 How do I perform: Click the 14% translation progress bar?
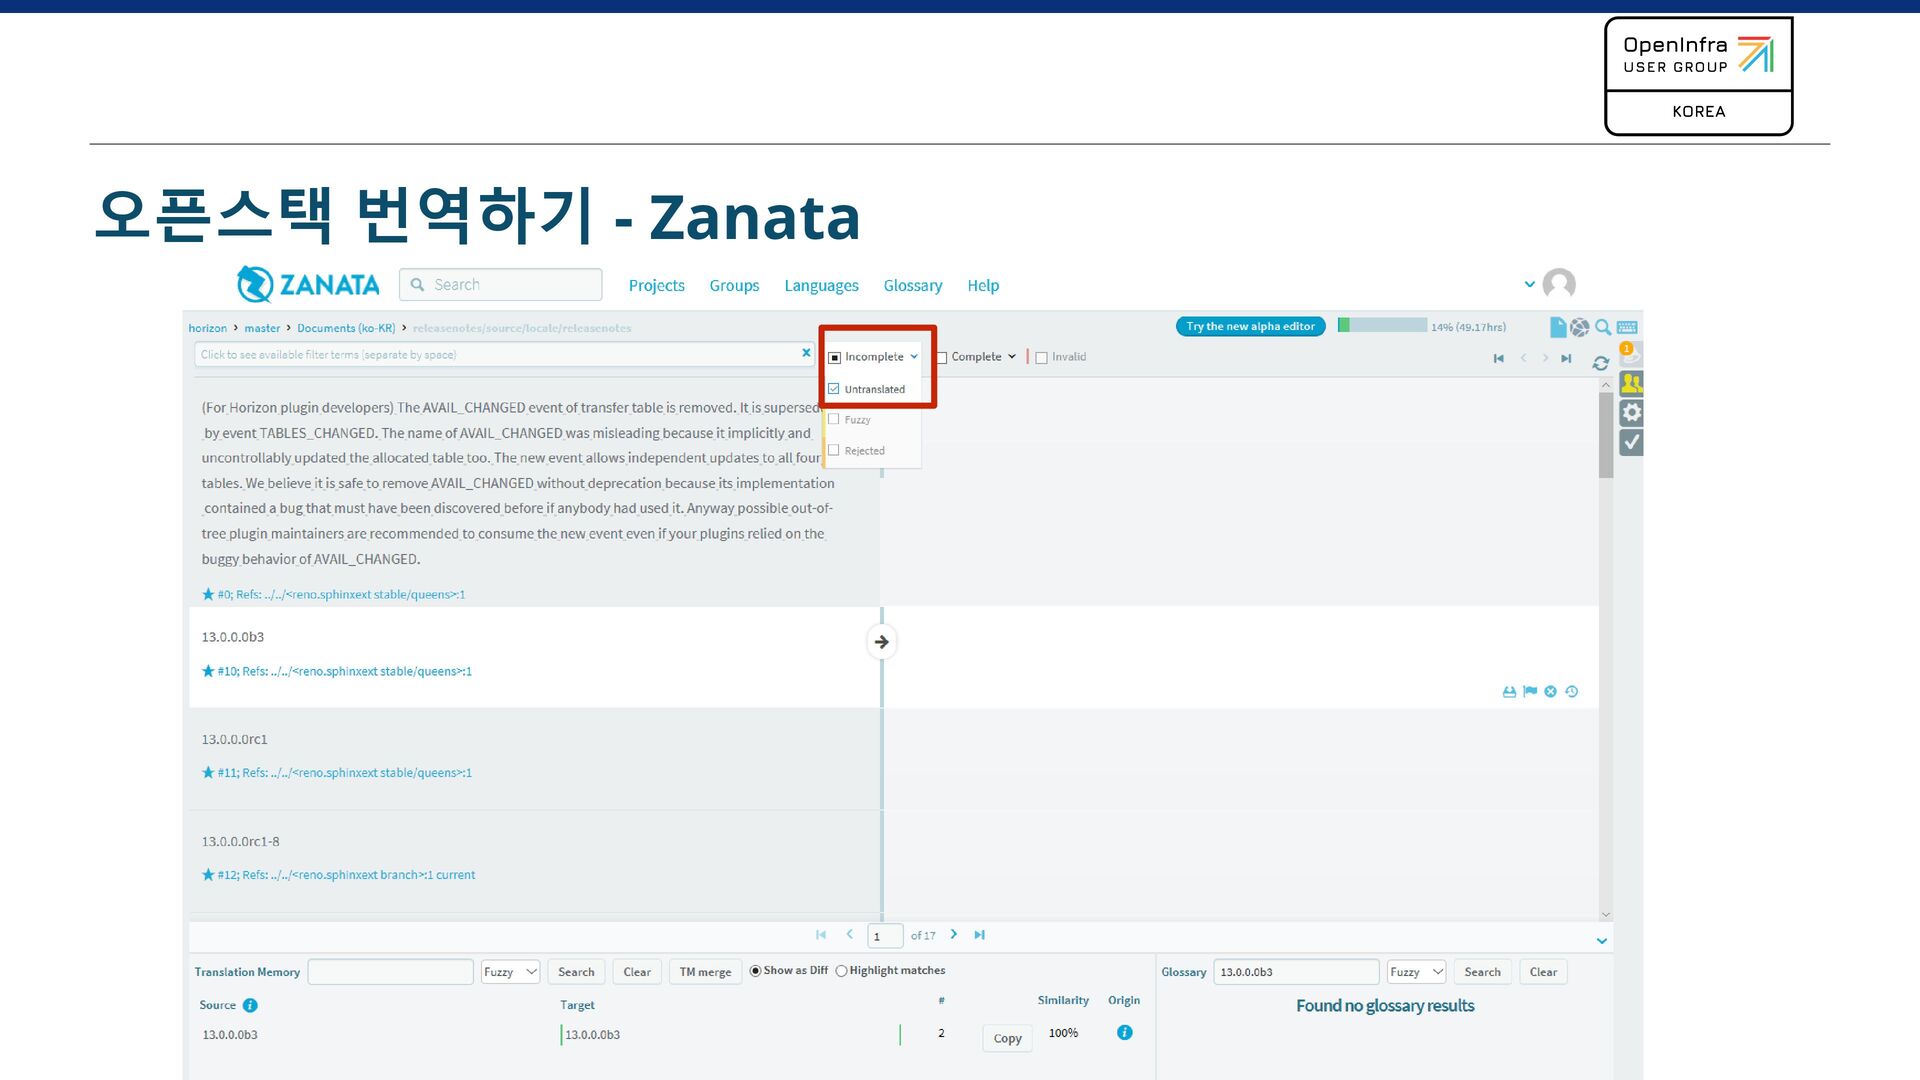[x=1382, y=325]
